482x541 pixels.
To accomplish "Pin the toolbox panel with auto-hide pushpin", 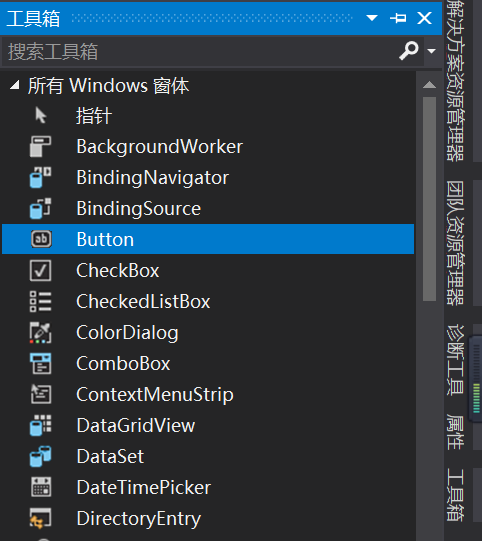I will [398, 18].
